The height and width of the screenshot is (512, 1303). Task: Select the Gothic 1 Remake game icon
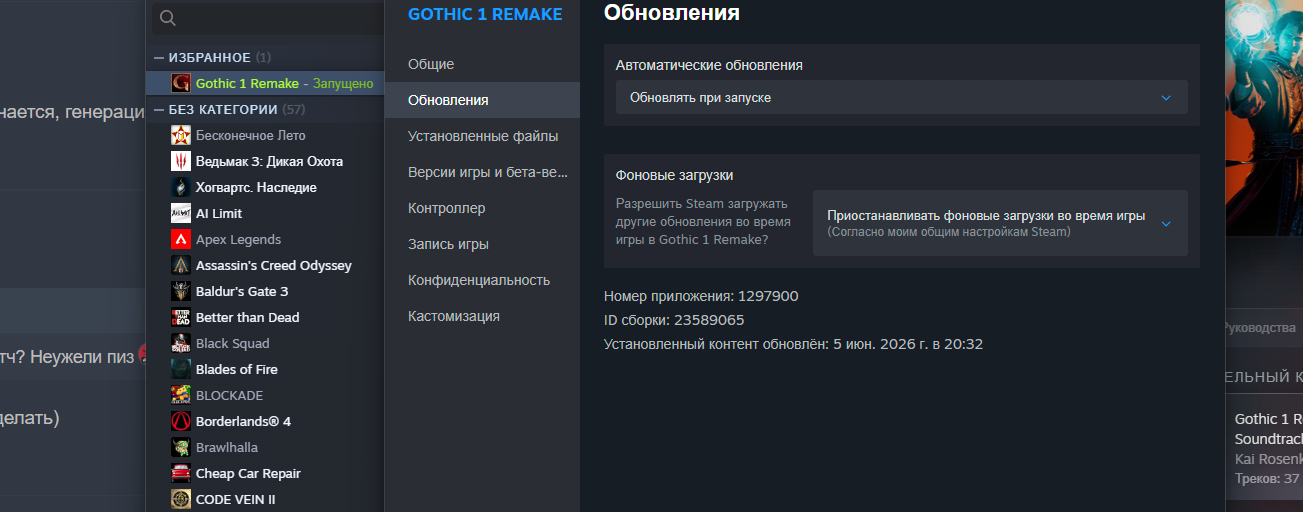(x=181, y=83)
